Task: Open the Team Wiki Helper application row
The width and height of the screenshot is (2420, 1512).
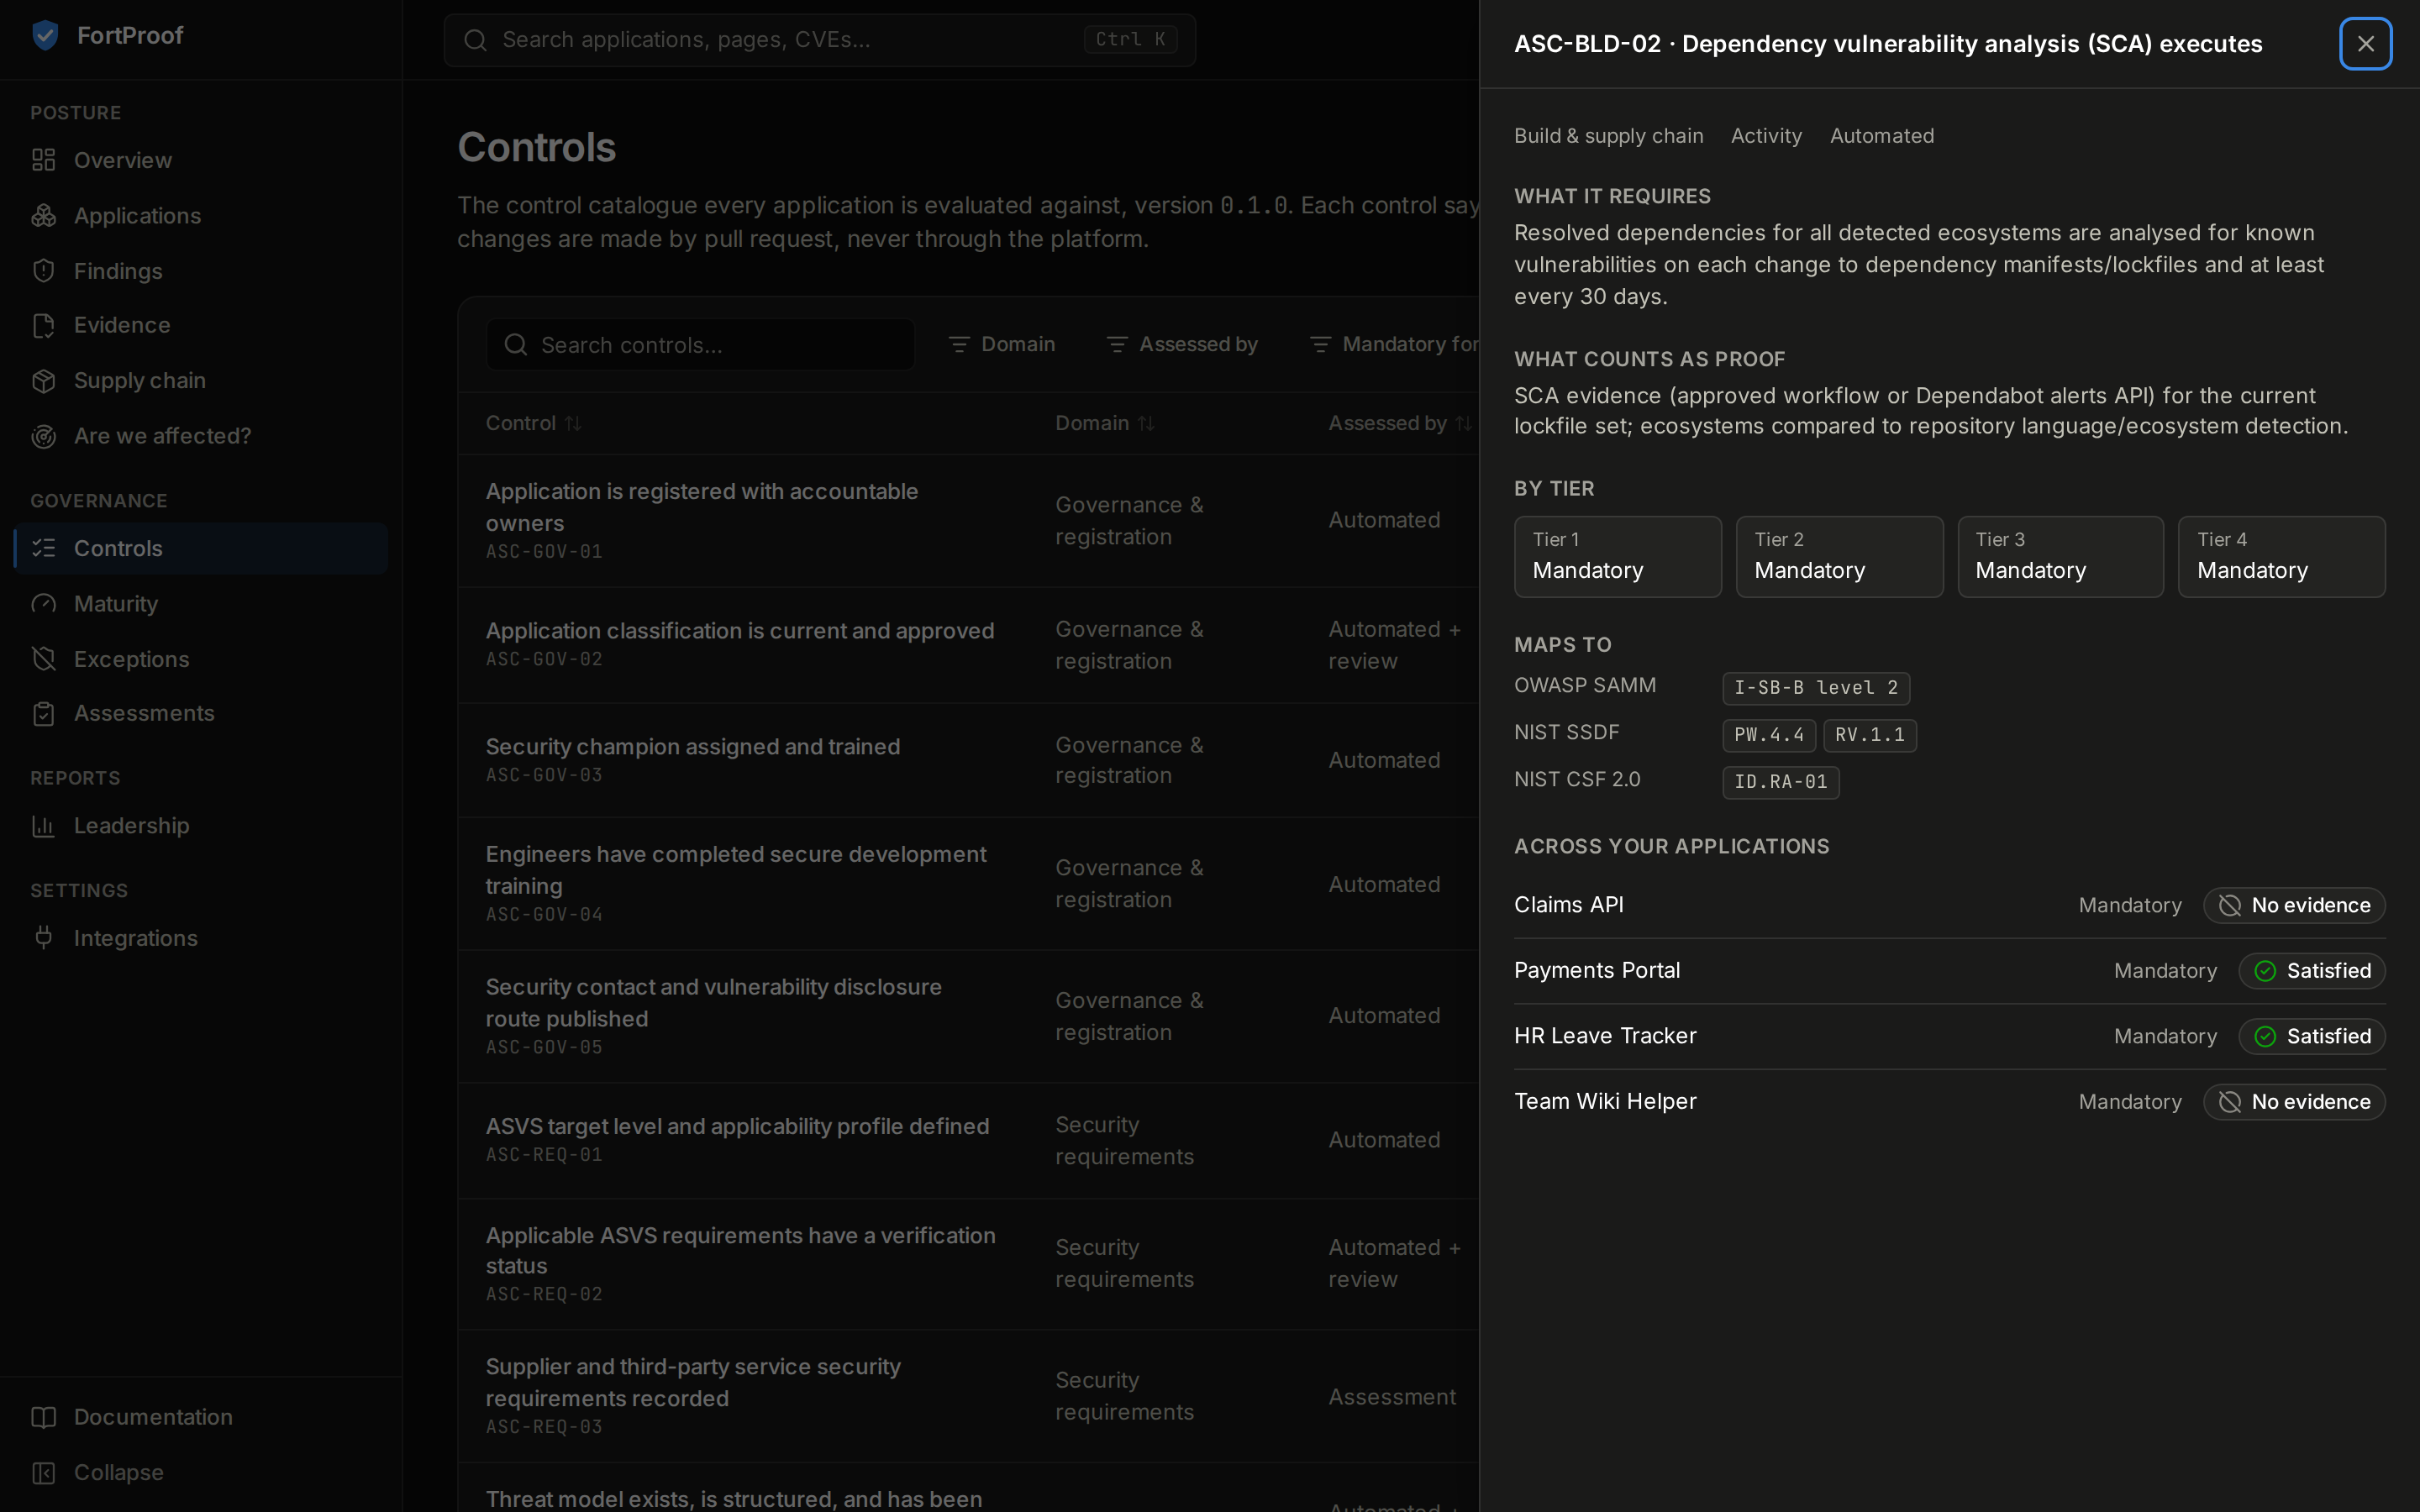Action: click(1949, 1102)
